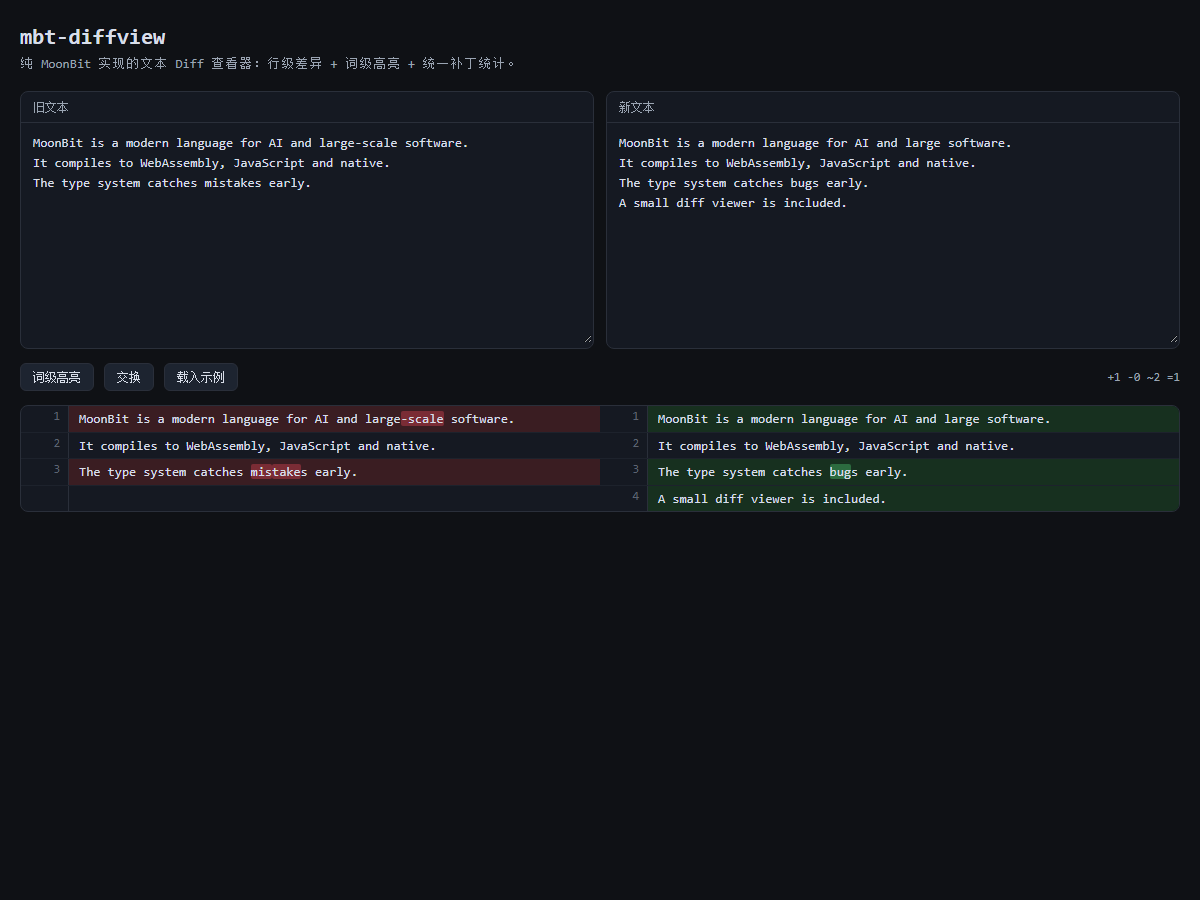Click the mbt-diffview page title
The width and height of the screenshot is (1200, 900).
(x=92, y=37)
